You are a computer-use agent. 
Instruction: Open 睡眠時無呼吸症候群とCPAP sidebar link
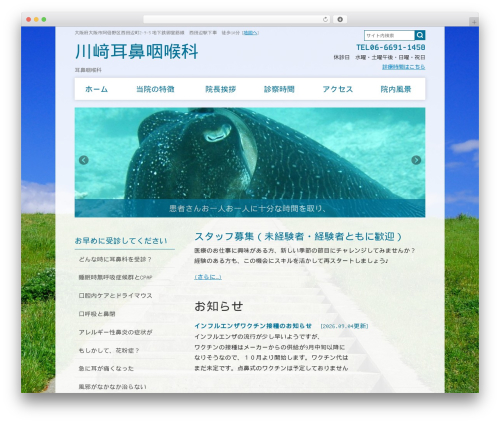115,277
